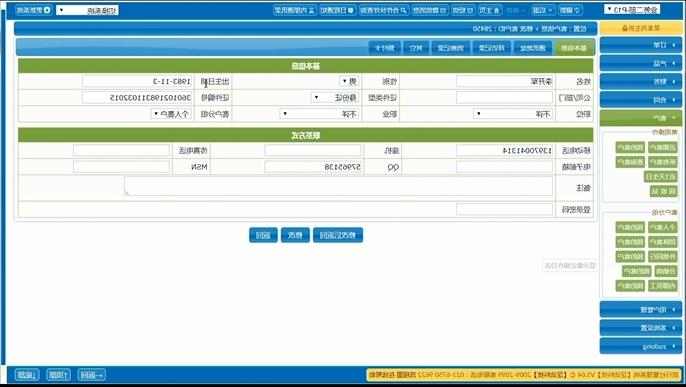The image size is (686, 387).
Task: Open the 性别 gender dropdown showing 男
Action: 349,81
